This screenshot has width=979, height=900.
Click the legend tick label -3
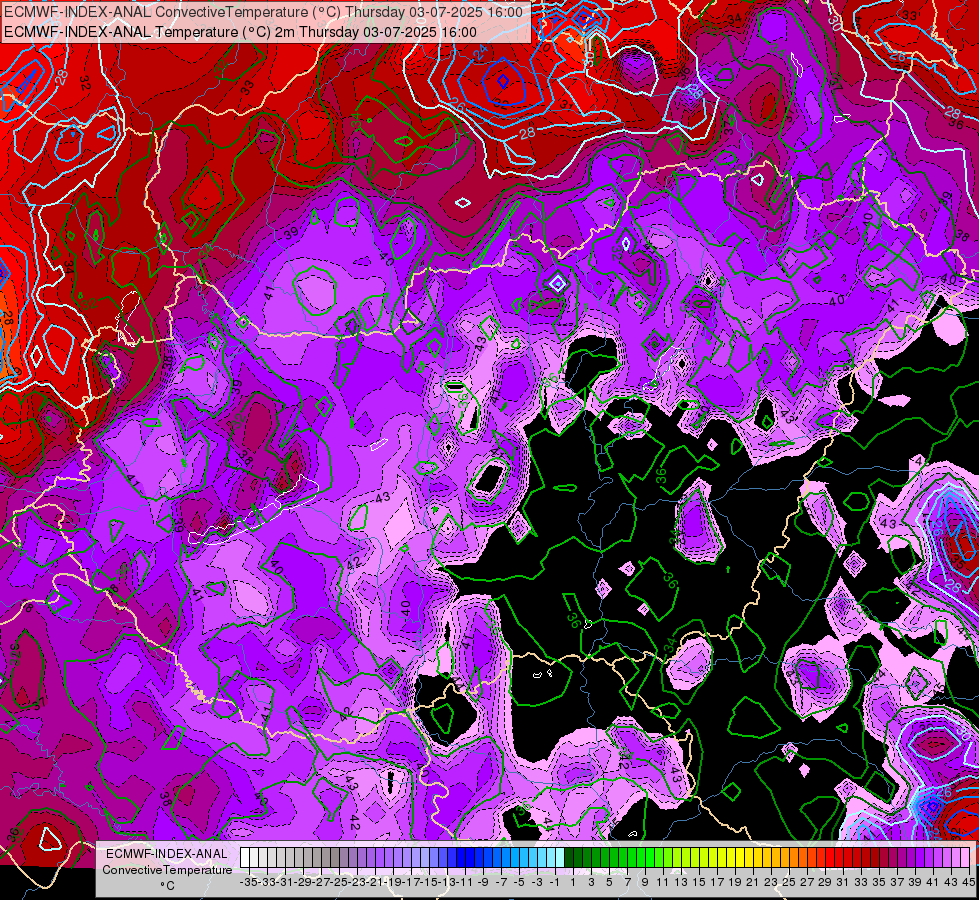tap(537, 882)
